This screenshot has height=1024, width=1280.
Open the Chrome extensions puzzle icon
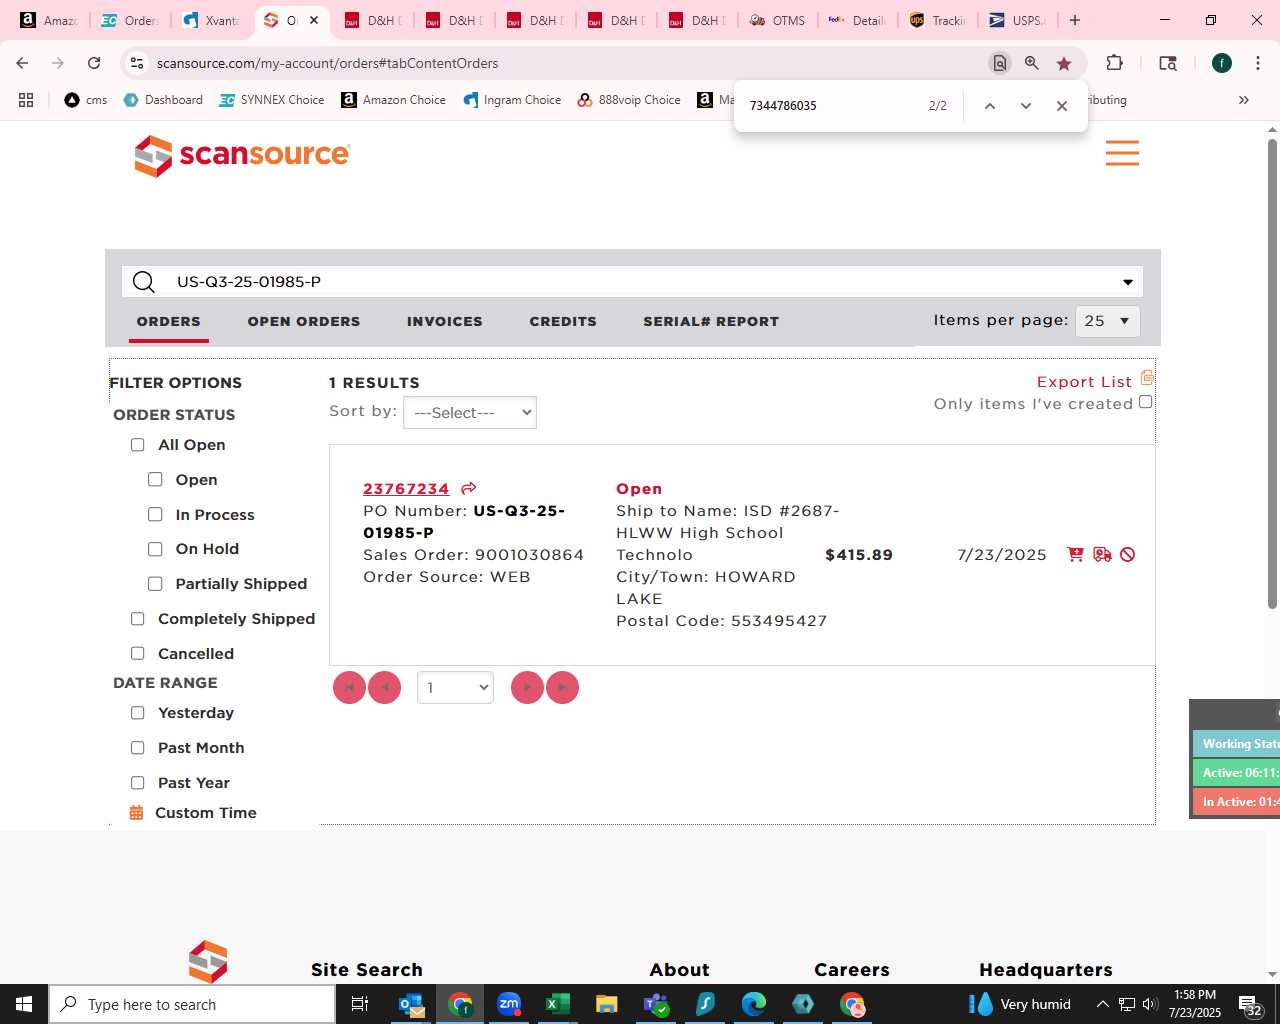coord(1114,63)
